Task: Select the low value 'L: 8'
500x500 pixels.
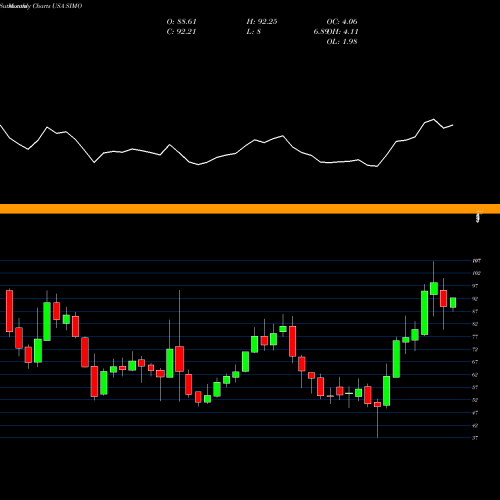Action: pyautogui.click(x=254, y=32)
